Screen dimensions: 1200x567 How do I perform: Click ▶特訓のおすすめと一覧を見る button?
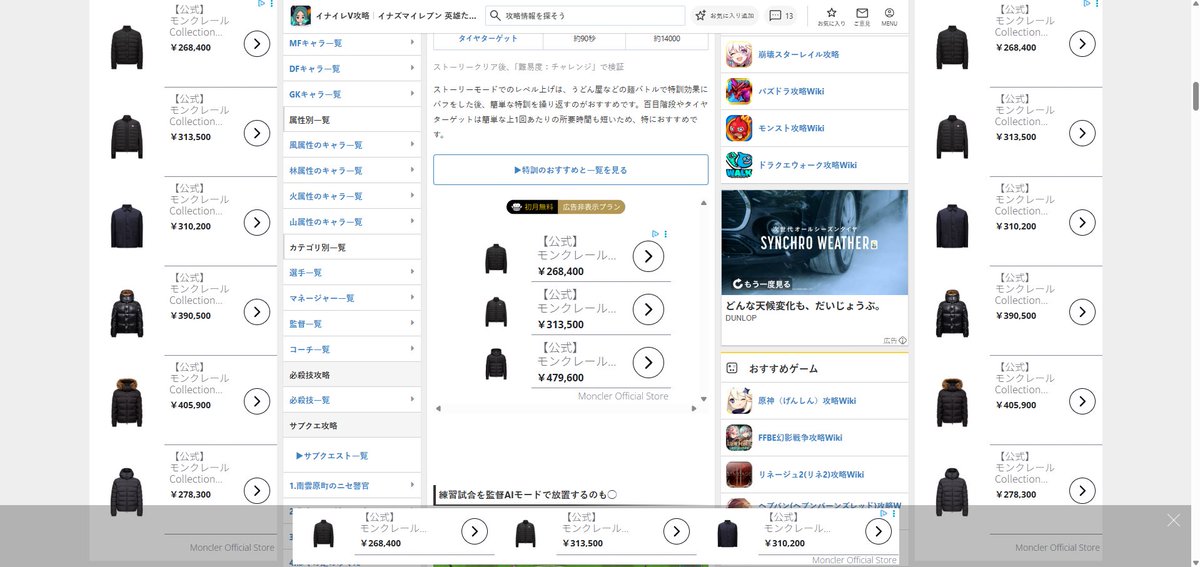click(x=571, y=170)
